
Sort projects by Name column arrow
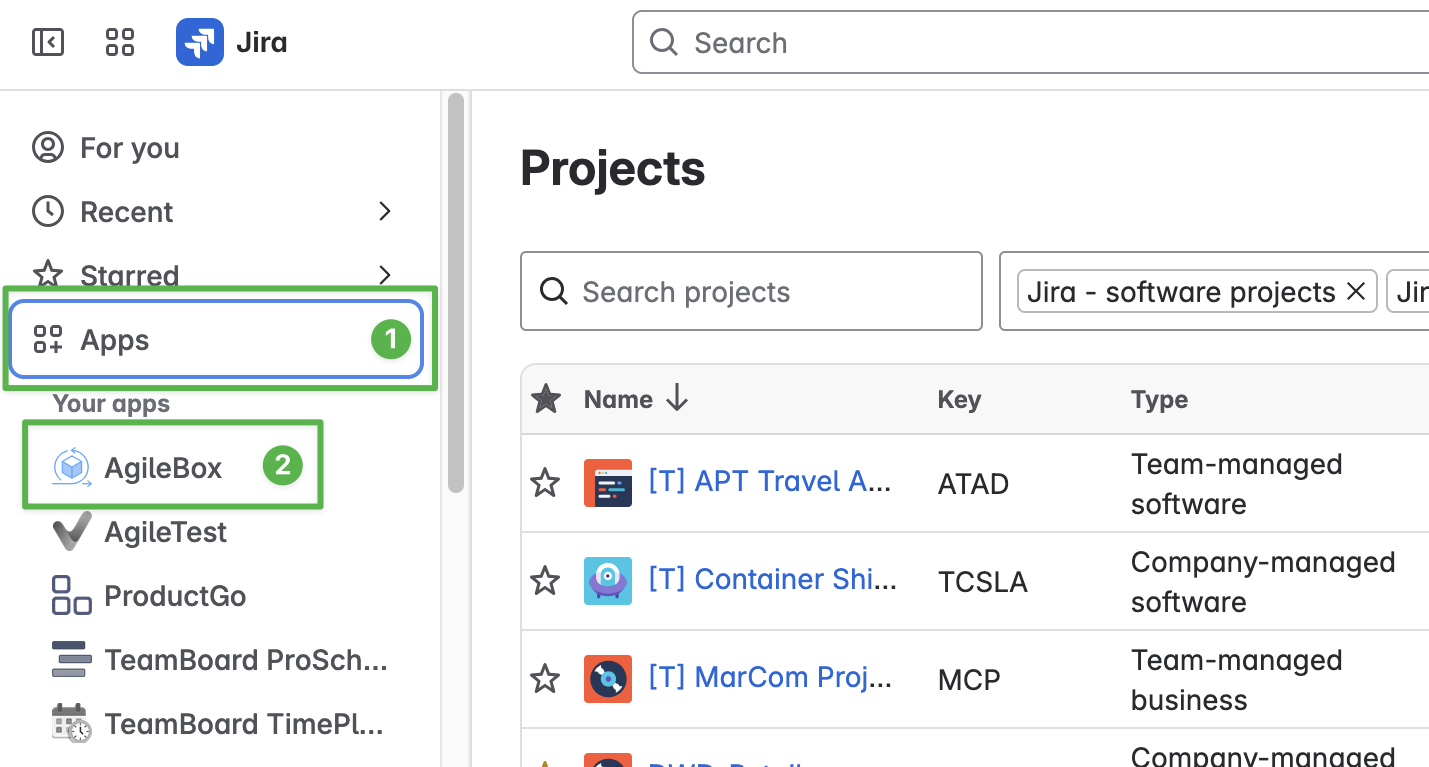pyautogui.click(x=677, y=399)
